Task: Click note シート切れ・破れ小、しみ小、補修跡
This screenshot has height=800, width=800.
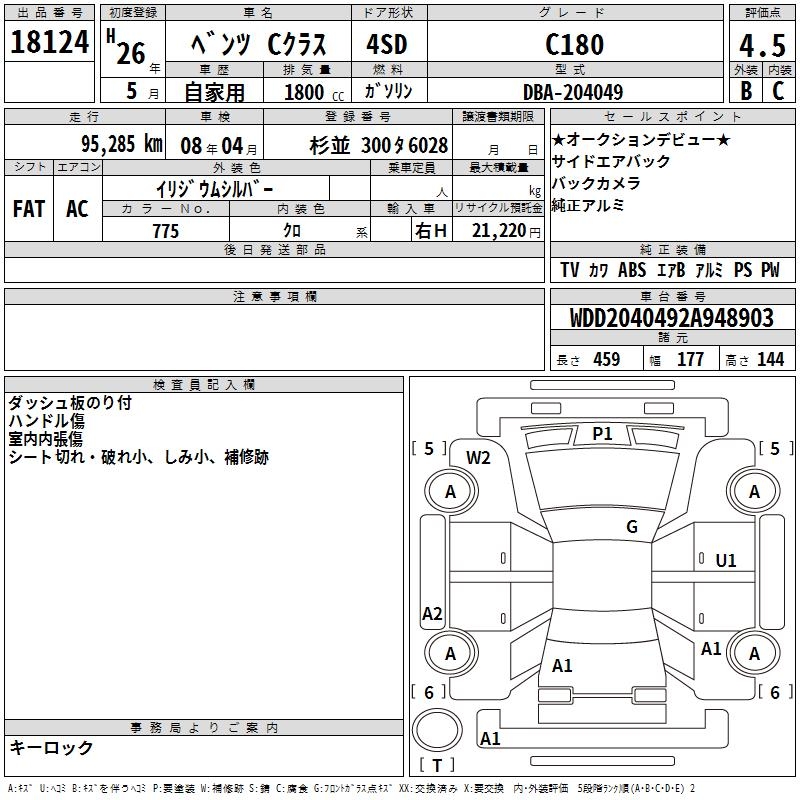Action: (x=138, y=457)
